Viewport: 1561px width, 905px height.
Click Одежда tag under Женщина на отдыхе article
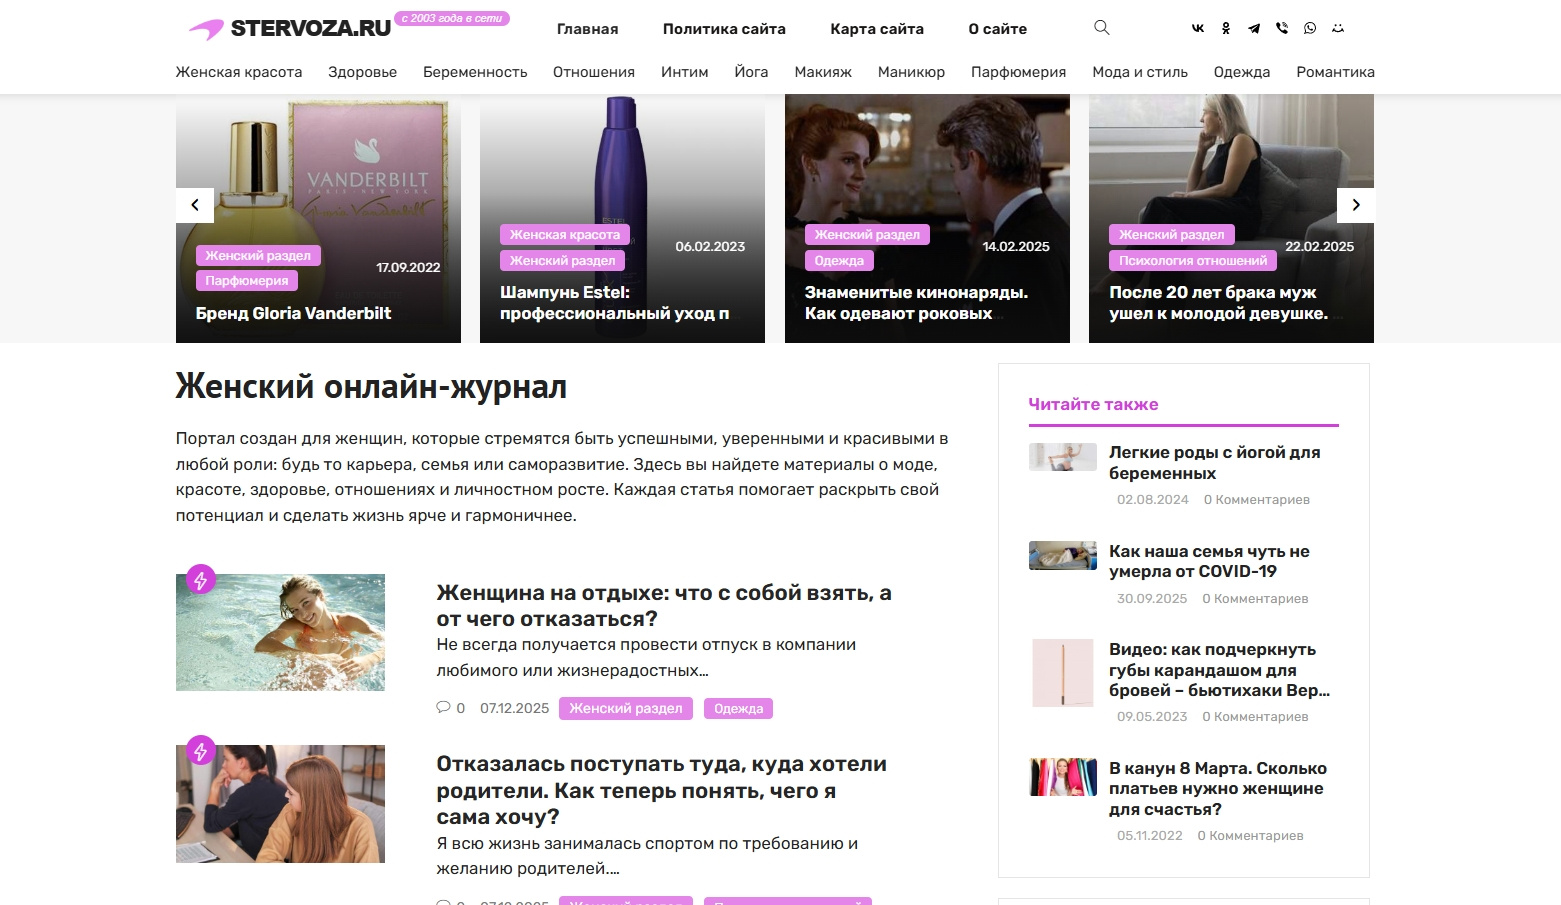point(738,708)
